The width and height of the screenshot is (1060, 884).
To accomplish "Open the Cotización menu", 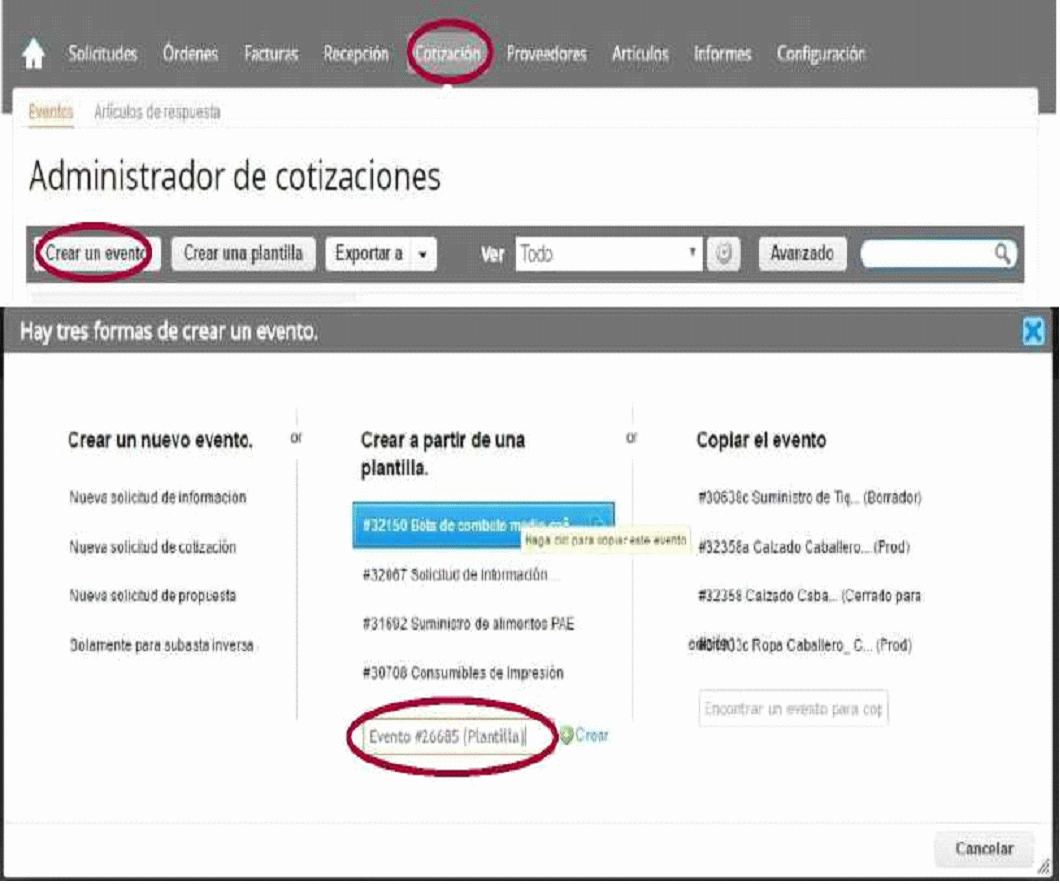I will (448, 55).
